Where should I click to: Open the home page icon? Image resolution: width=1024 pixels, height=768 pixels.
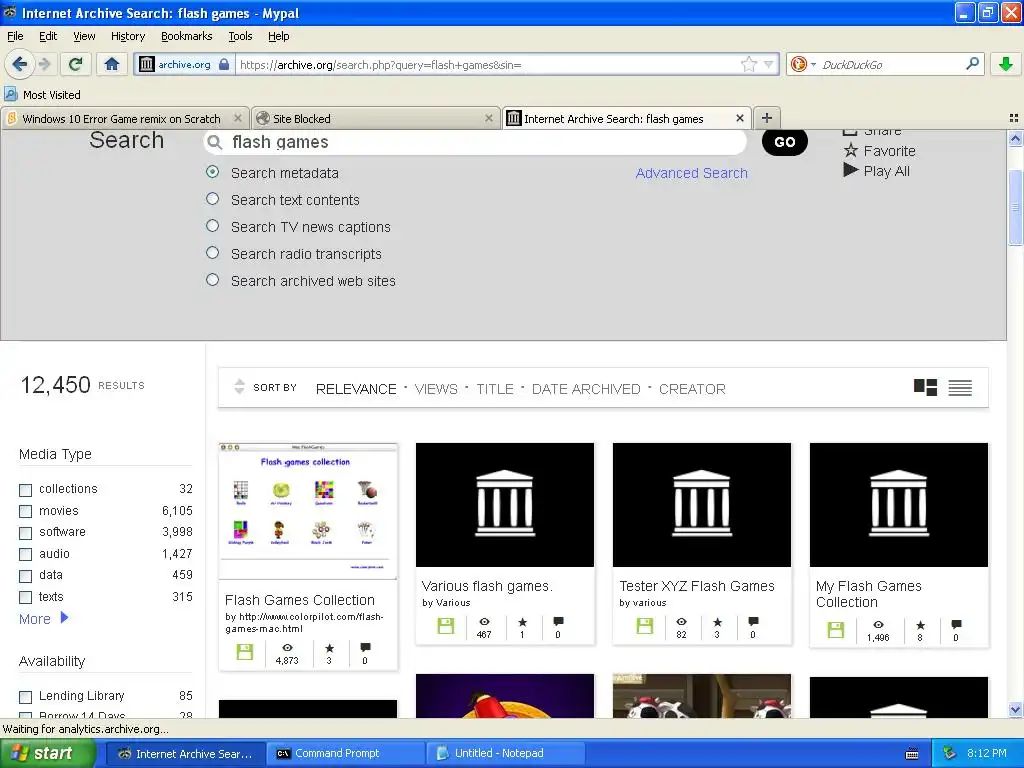pos(112,64)
